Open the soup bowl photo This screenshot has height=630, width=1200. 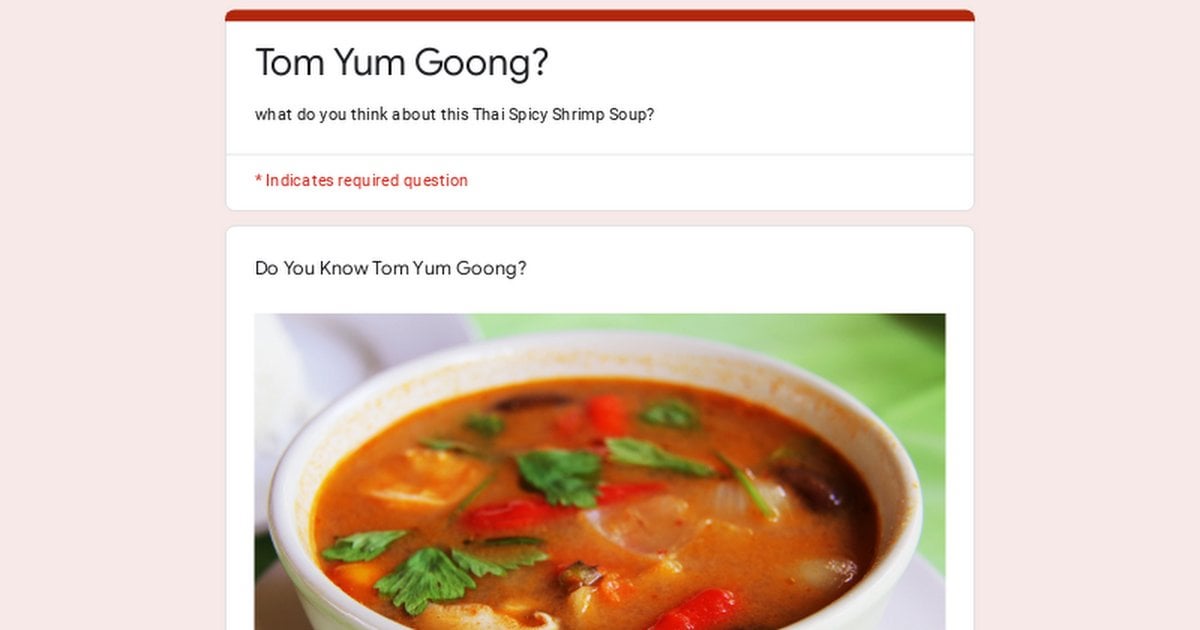point(600,472)
